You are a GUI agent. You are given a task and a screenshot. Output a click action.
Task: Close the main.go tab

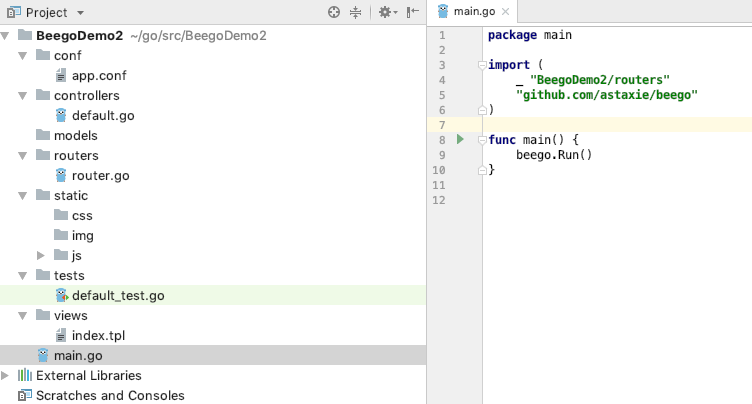pos(506,12)
